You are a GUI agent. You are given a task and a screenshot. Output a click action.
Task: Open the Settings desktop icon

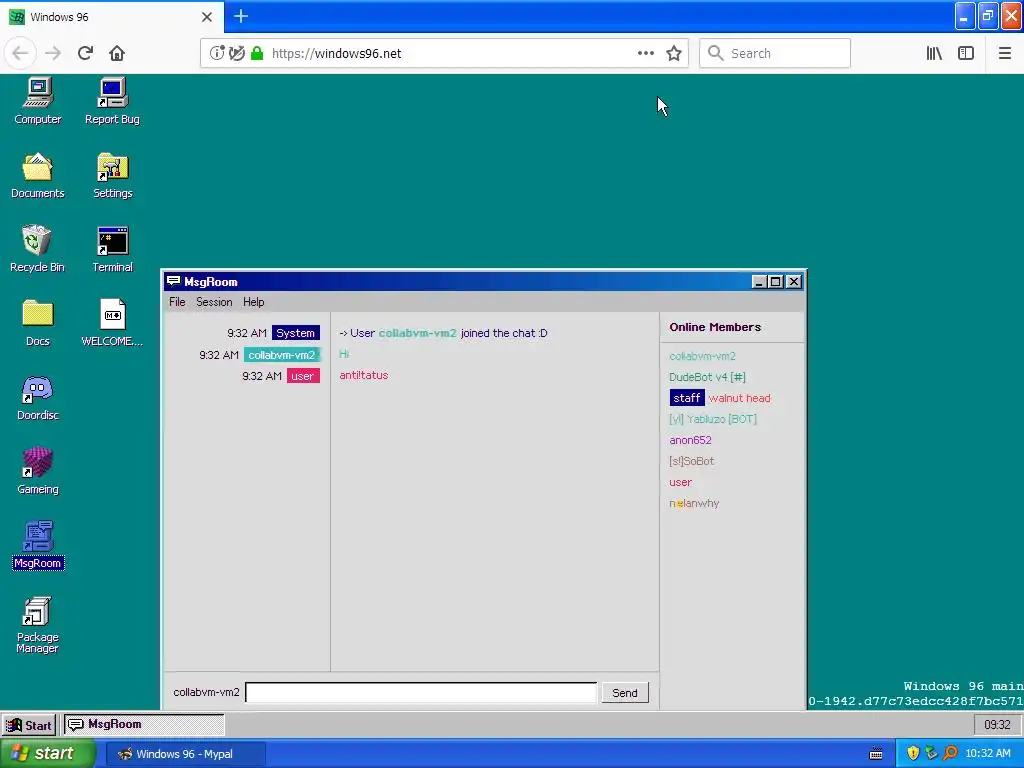(112, 175)
